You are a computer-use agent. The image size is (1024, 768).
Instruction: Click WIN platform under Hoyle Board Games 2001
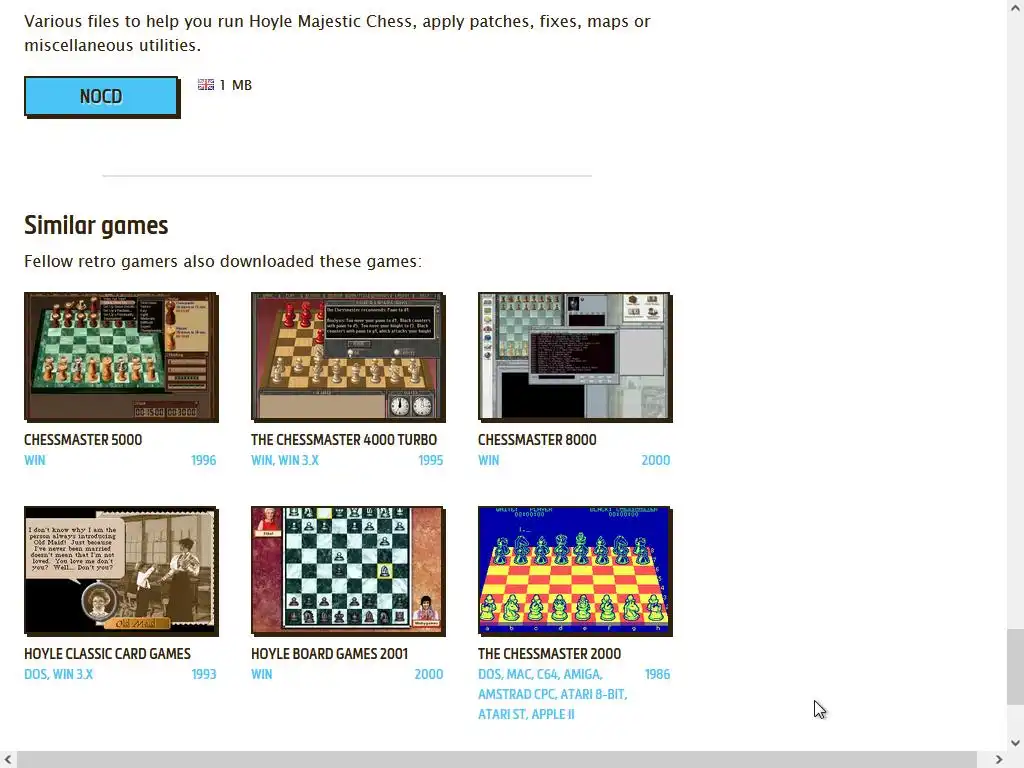click(x=261, y=674)
